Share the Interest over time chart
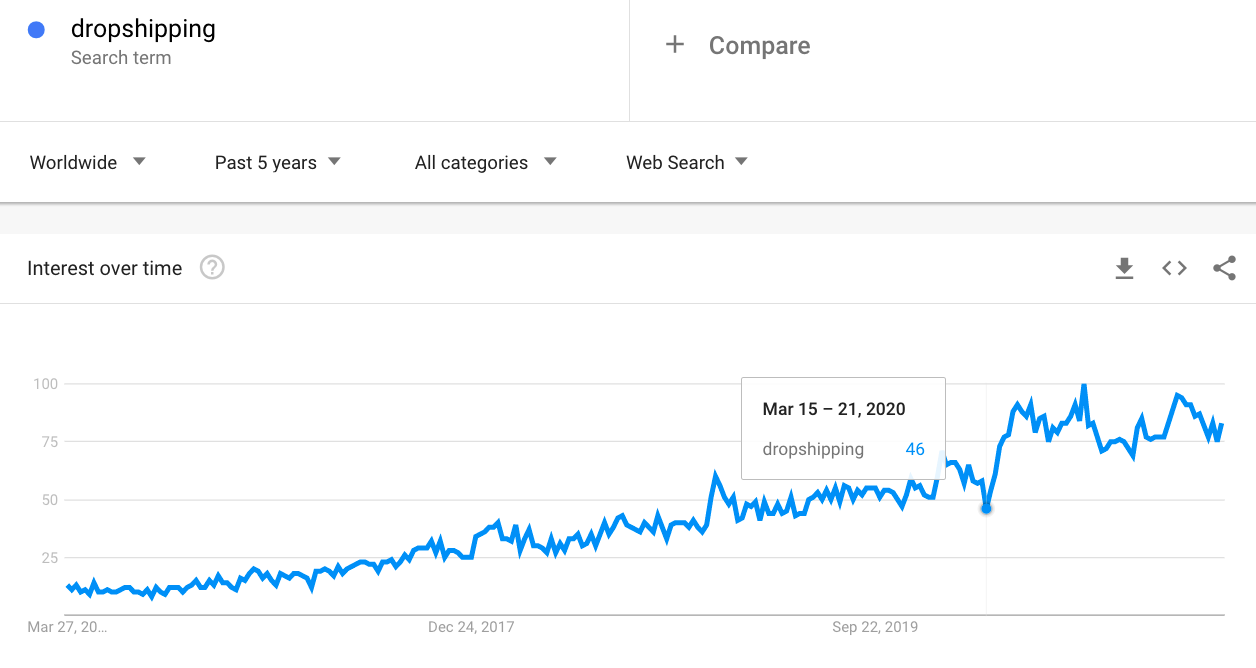The image size is (1256, 668). coord(1224,268)
